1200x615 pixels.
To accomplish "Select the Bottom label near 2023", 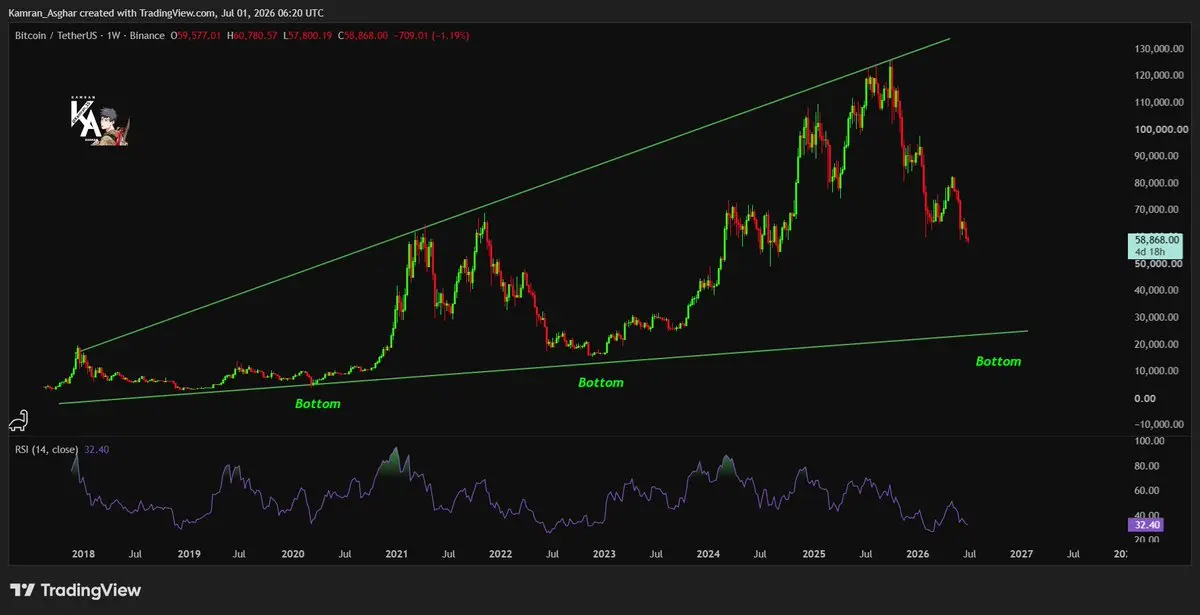I will coord(601,383).
